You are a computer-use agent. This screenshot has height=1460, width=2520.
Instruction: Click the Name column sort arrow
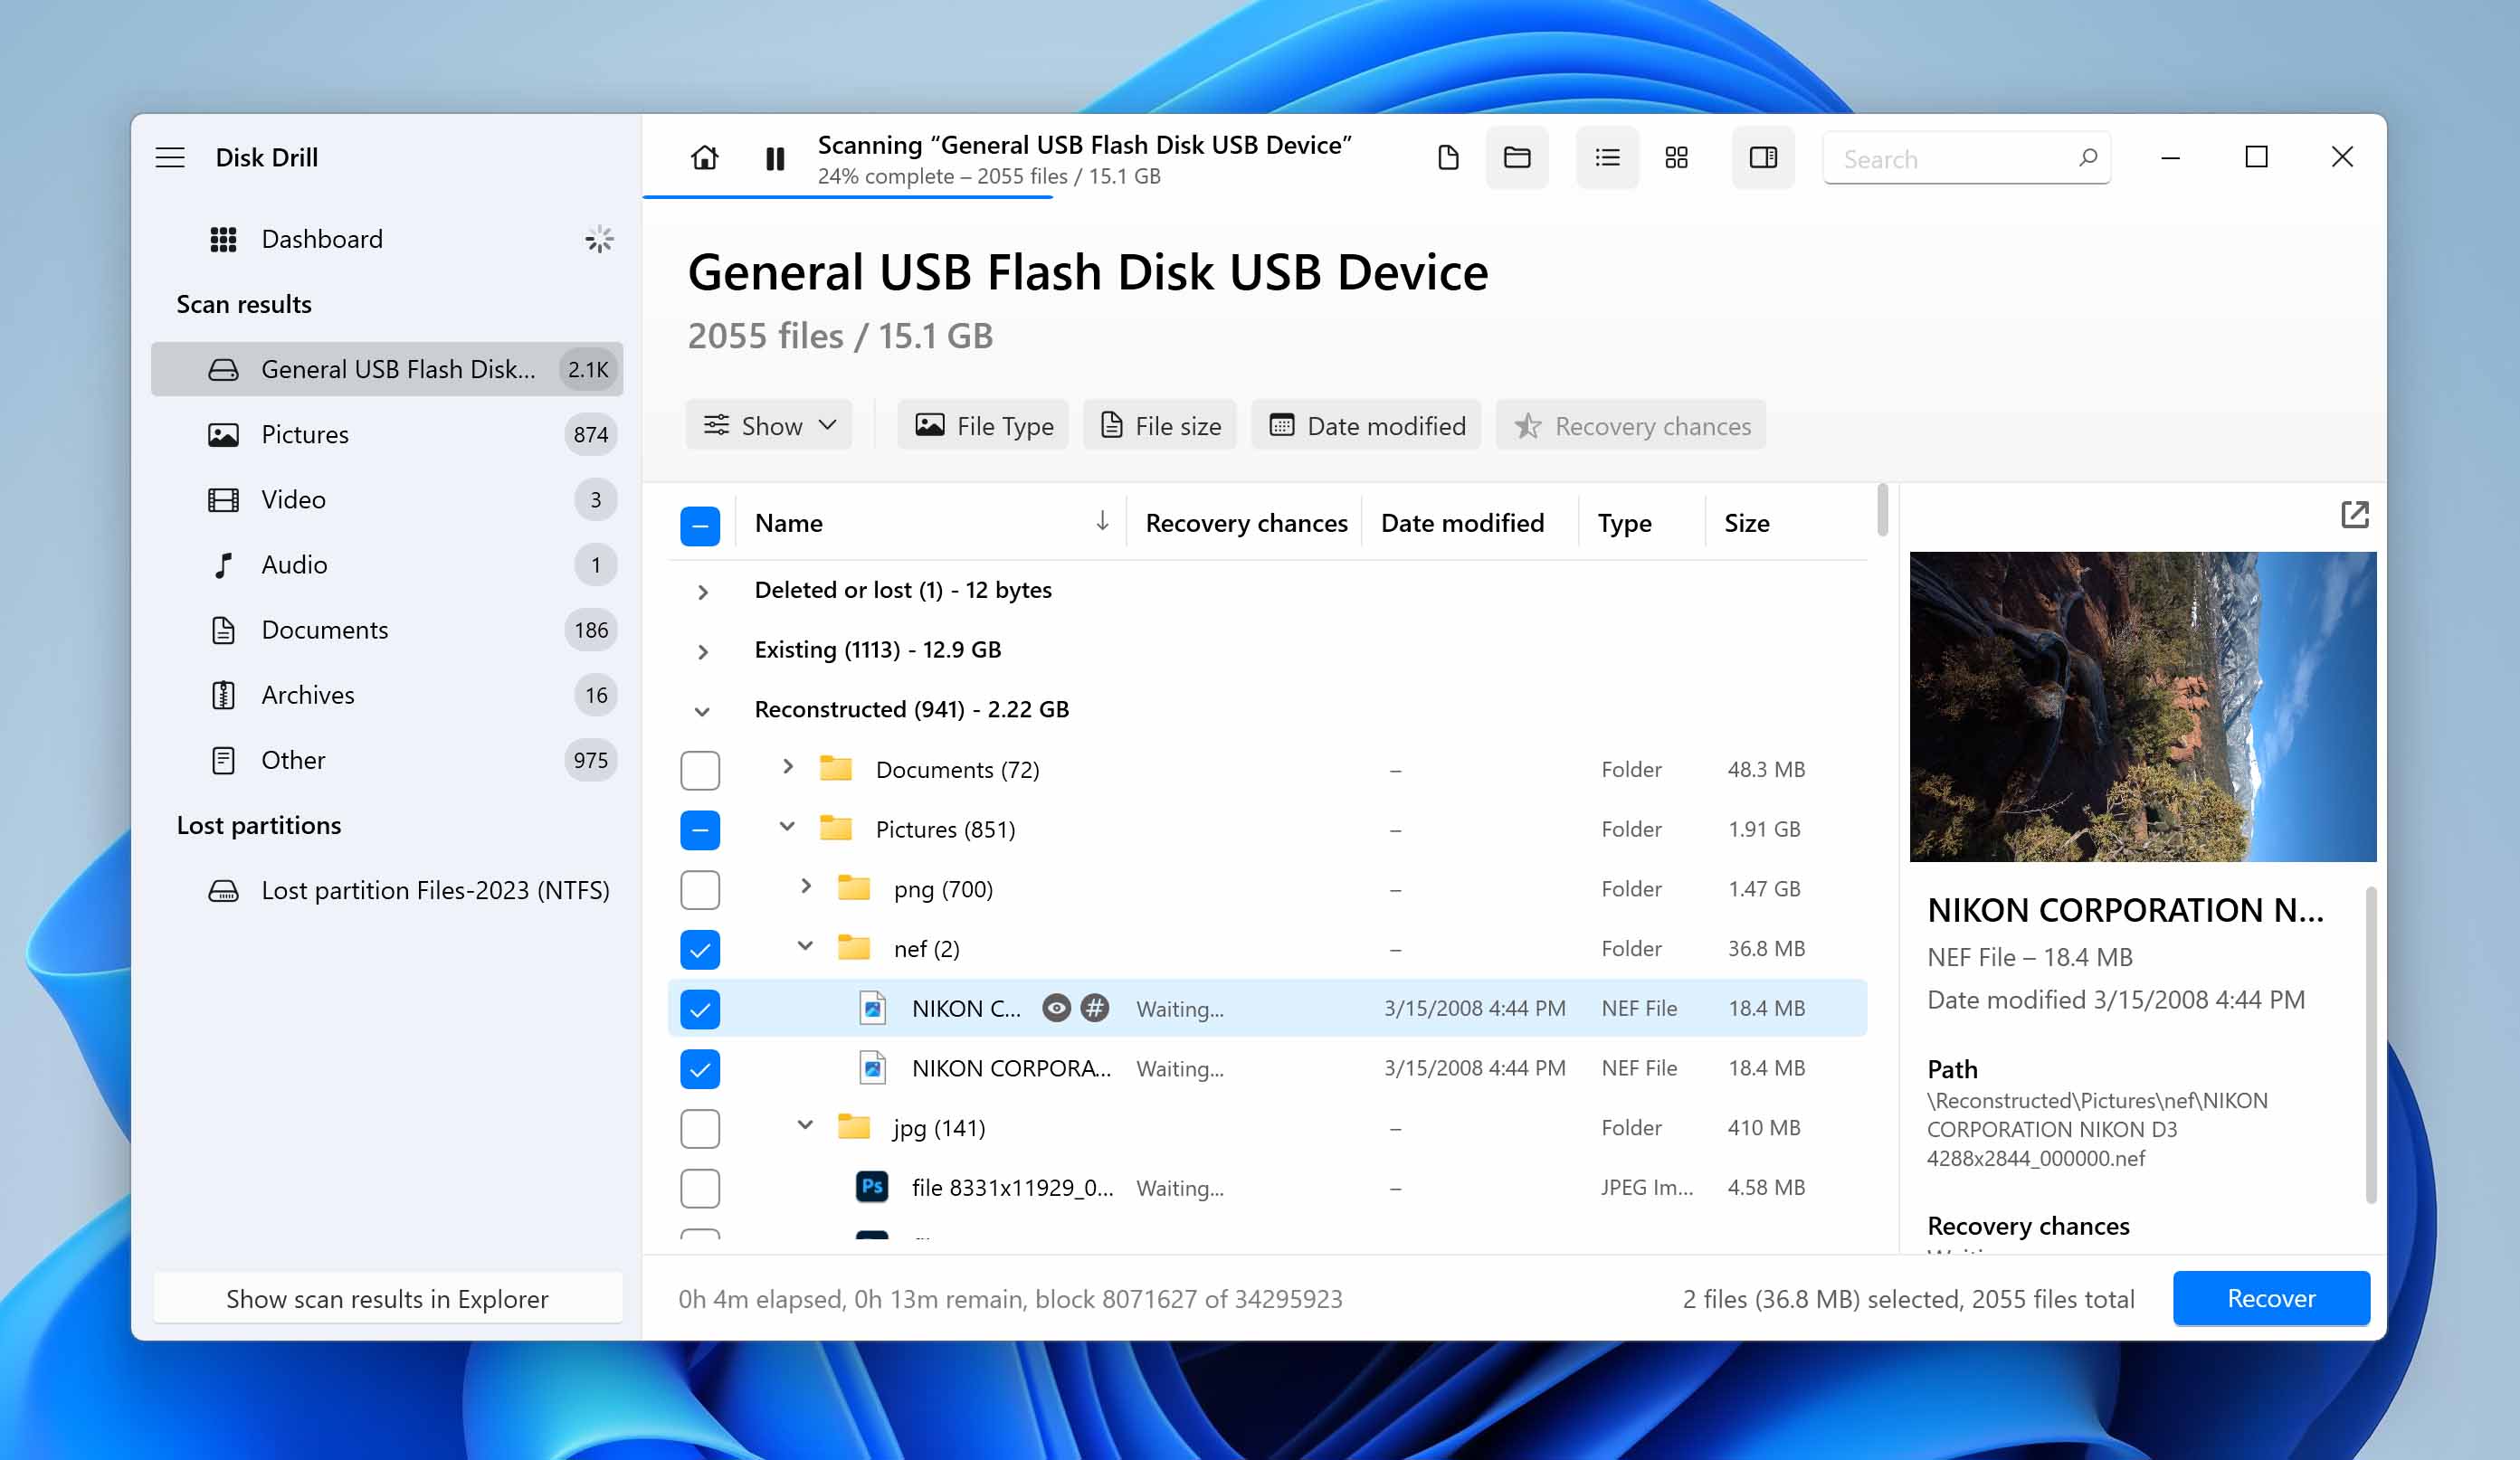[x=1102, y=521]
